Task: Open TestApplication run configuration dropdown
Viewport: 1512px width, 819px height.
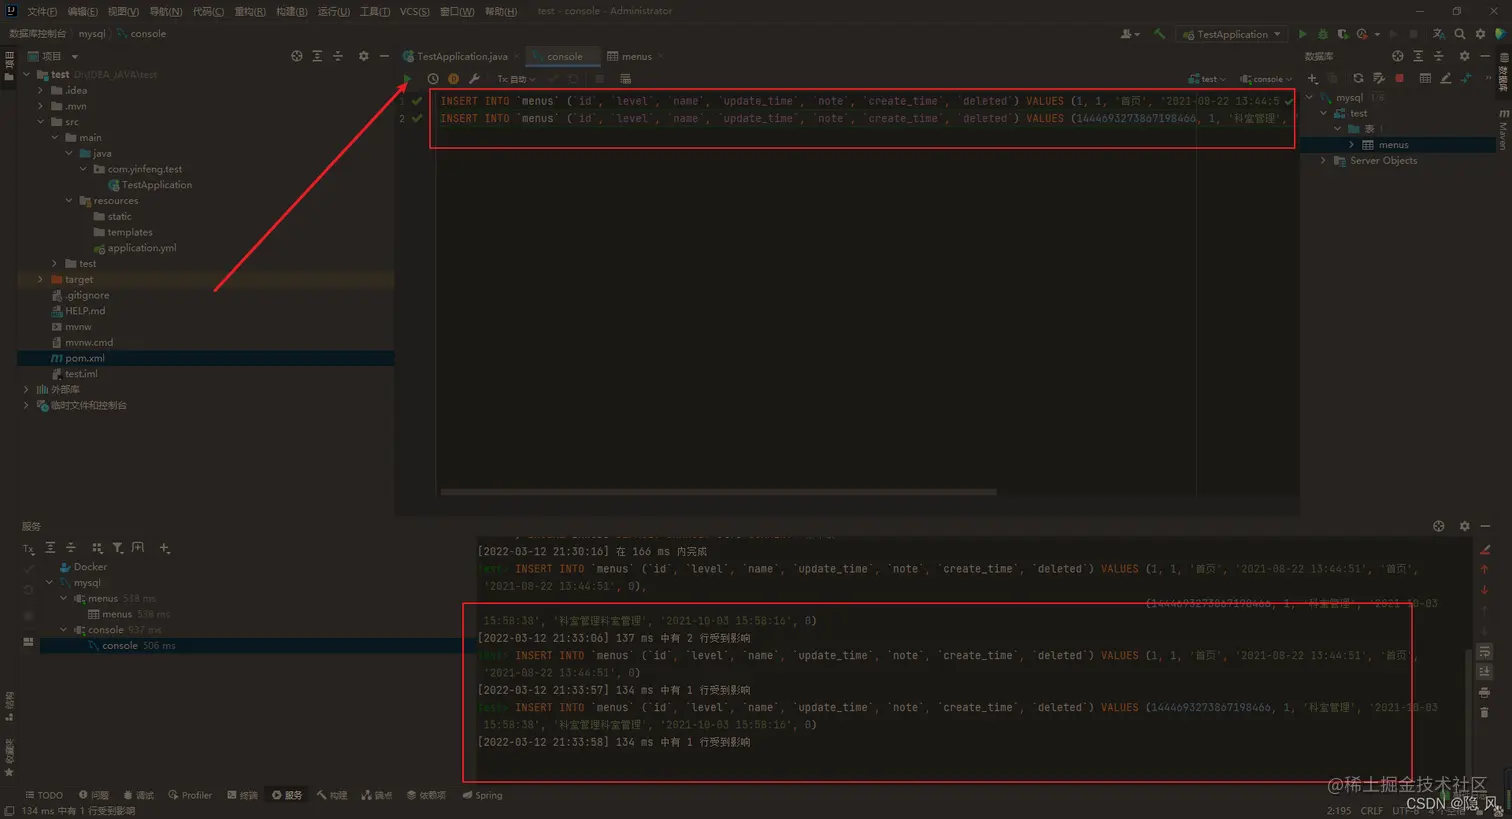Action: (x=1232, y=34)
